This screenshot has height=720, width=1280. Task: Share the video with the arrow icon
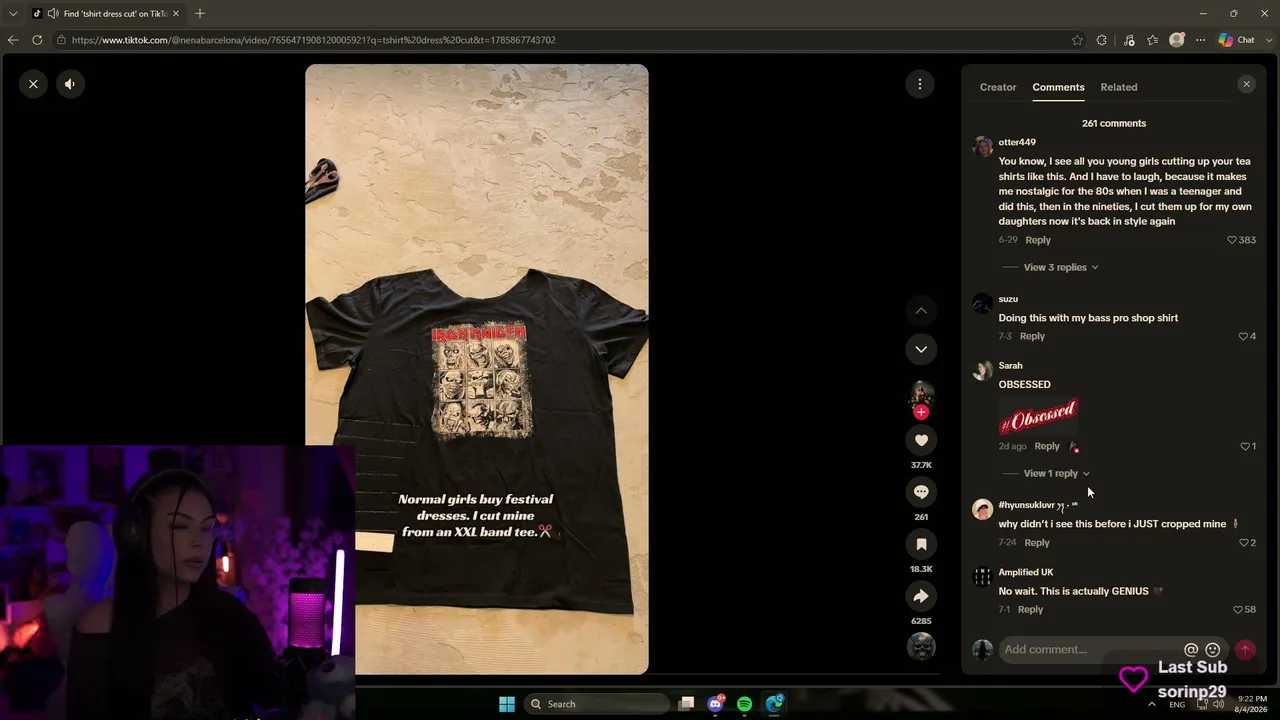921,596
